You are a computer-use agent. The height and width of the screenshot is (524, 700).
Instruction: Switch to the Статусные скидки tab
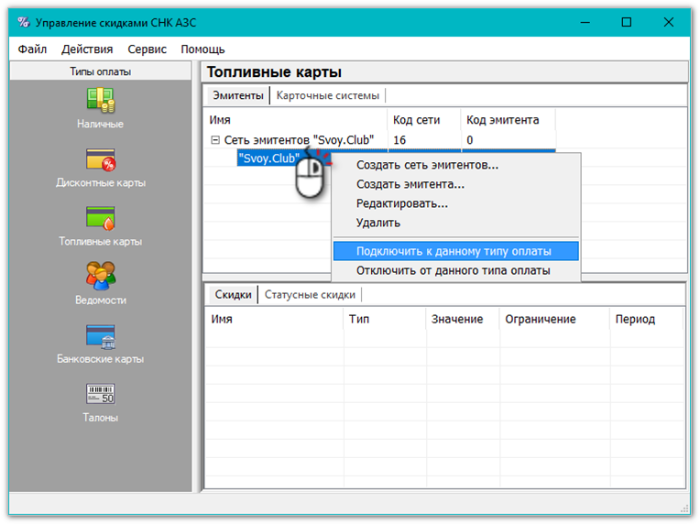309,295
